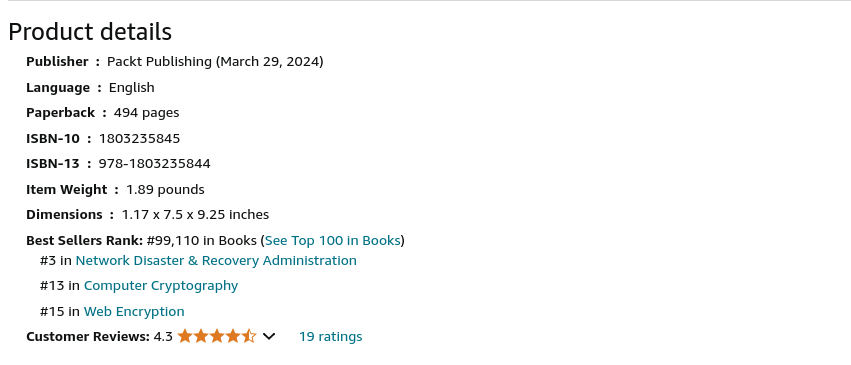Click the ISBN-10 number 1803235845
This screenshot has width=851, height=365.
(x=139, y=138)
